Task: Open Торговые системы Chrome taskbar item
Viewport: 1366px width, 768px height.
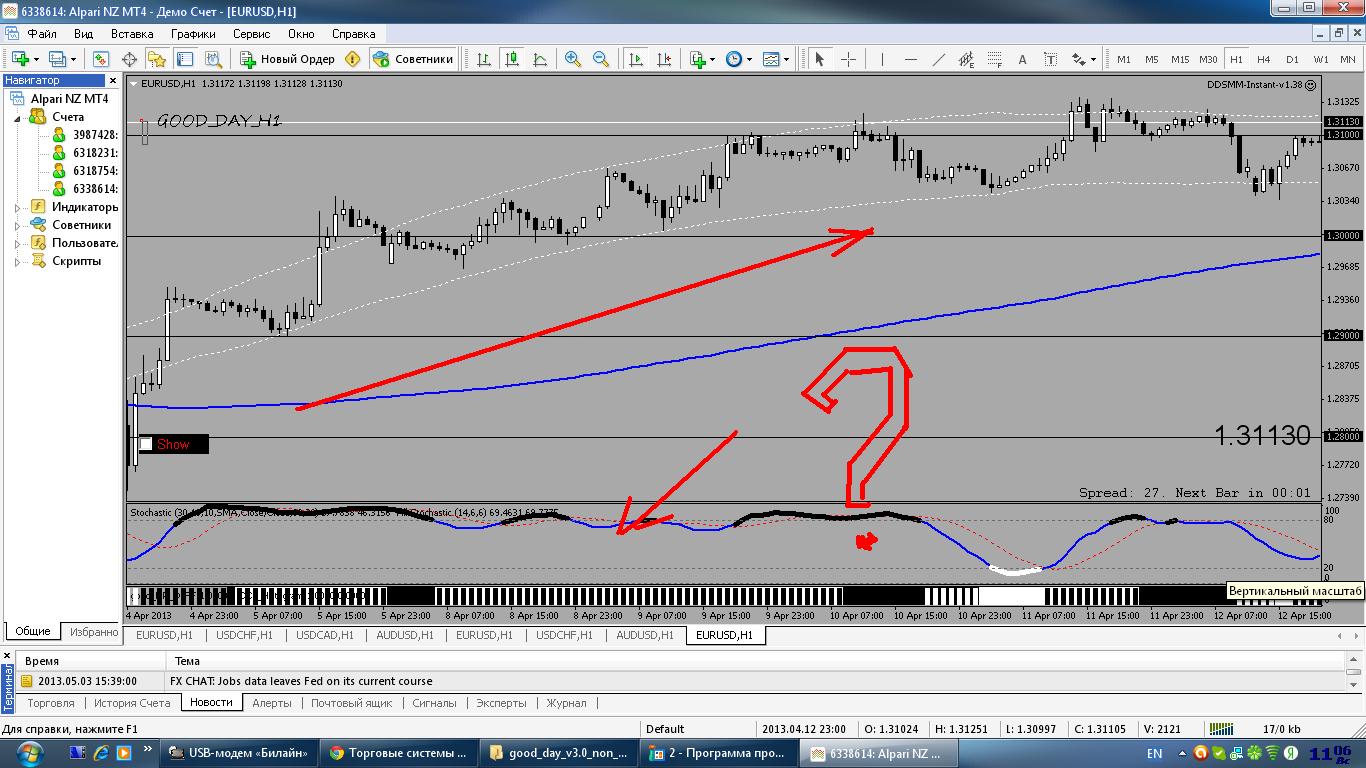Action: coord(399,752)
